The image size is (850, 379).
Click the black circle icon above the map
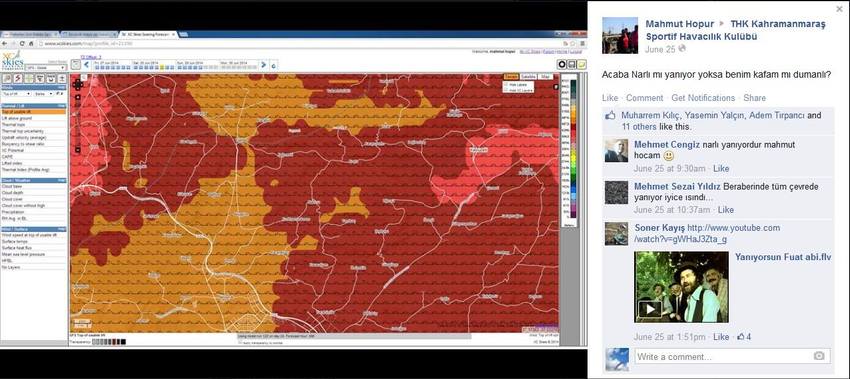(562, 65)
